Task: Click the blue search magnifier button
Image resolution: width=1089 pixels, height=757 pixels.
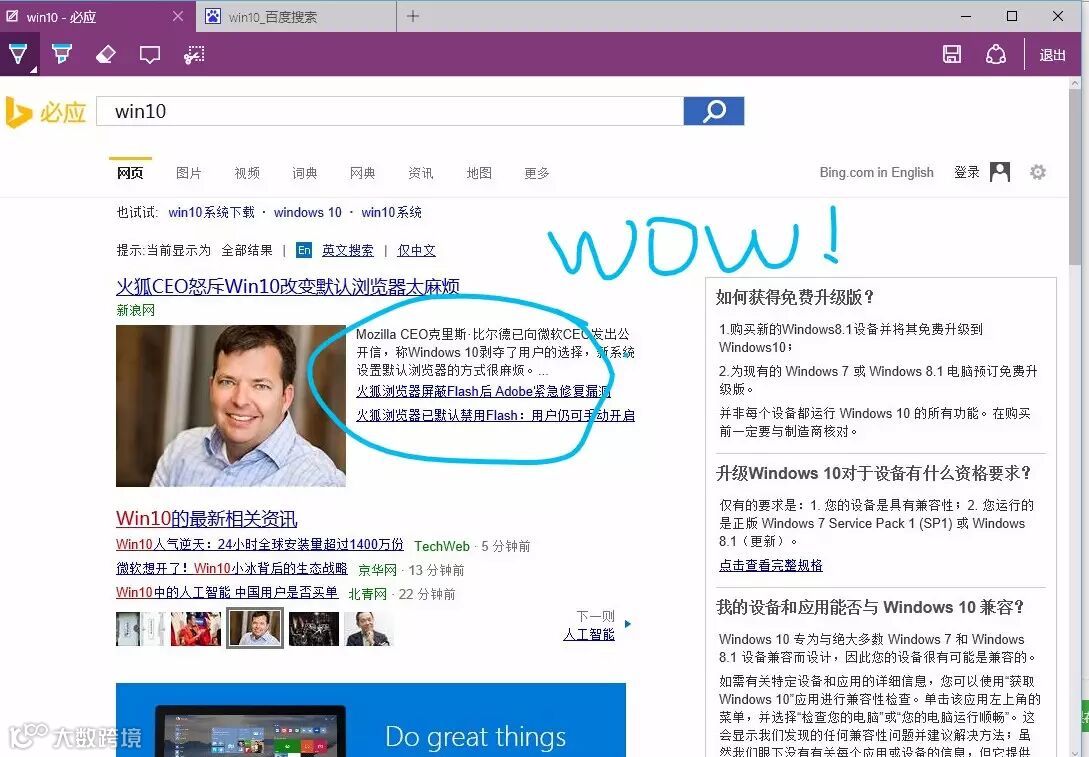Action: click(x=714, y=111)
